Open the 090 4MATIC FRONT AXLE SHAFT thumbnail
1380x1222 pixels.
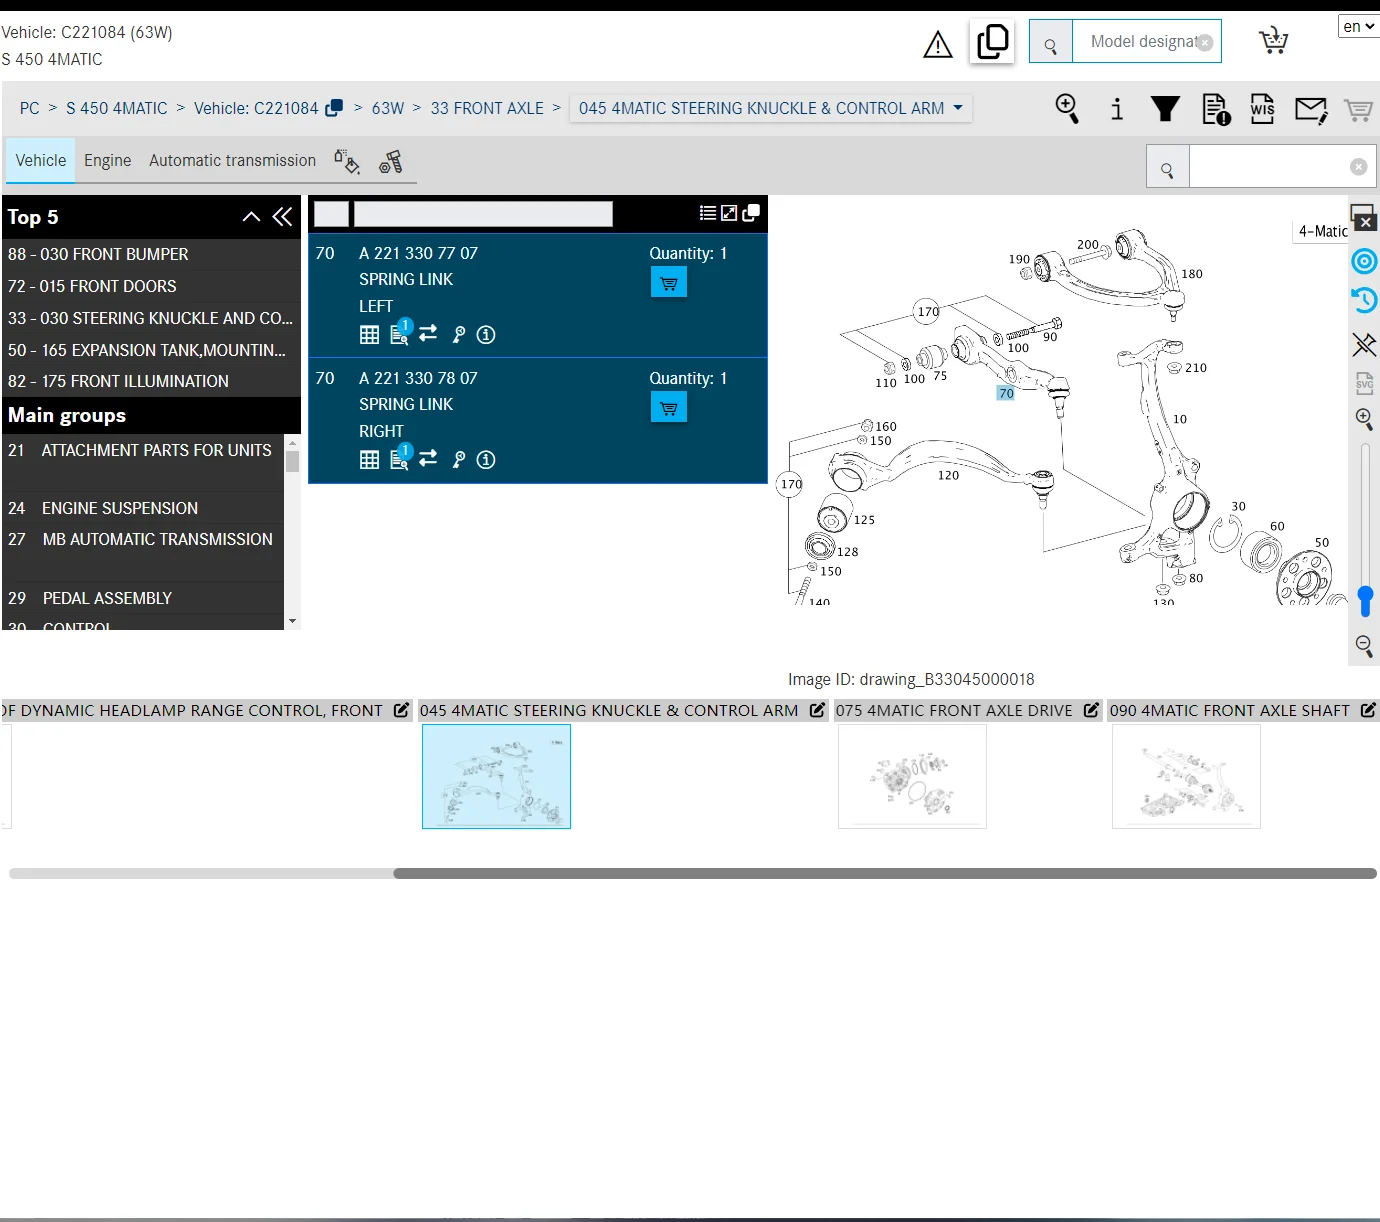pos(1186,776)
